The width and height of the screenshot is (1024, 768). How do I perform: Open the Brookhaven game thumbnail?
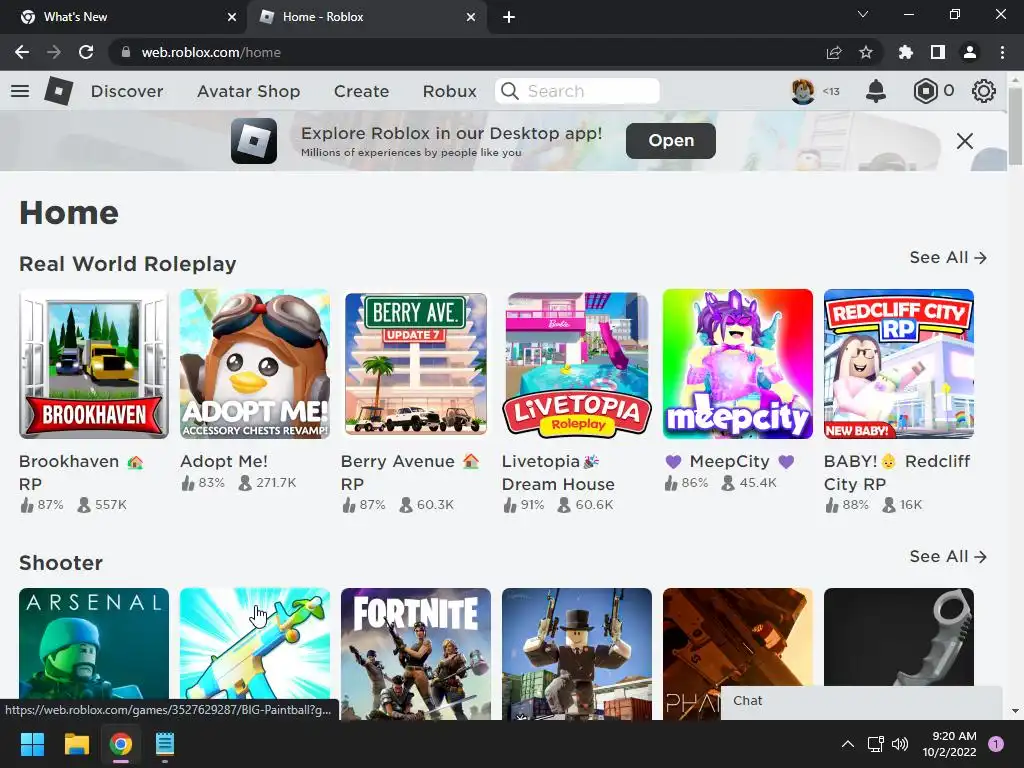pos(94,364)
